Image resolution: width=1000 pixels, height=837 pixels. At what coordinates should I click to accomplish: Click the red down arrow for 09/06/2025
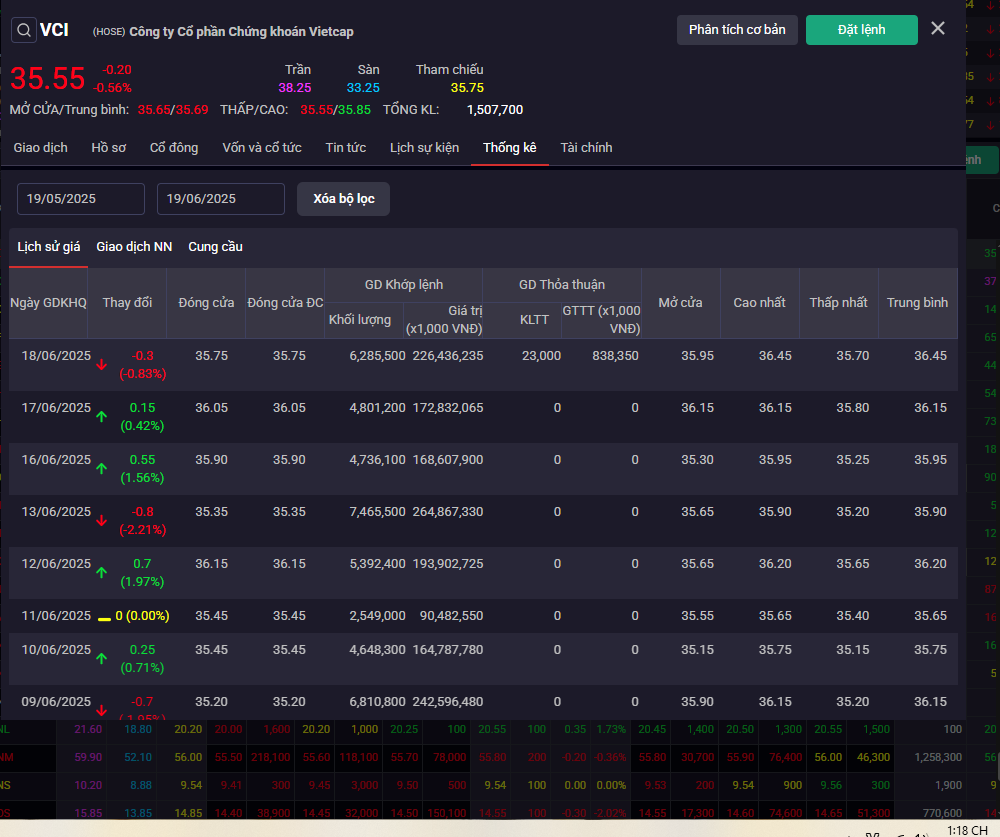click(101, 710)
